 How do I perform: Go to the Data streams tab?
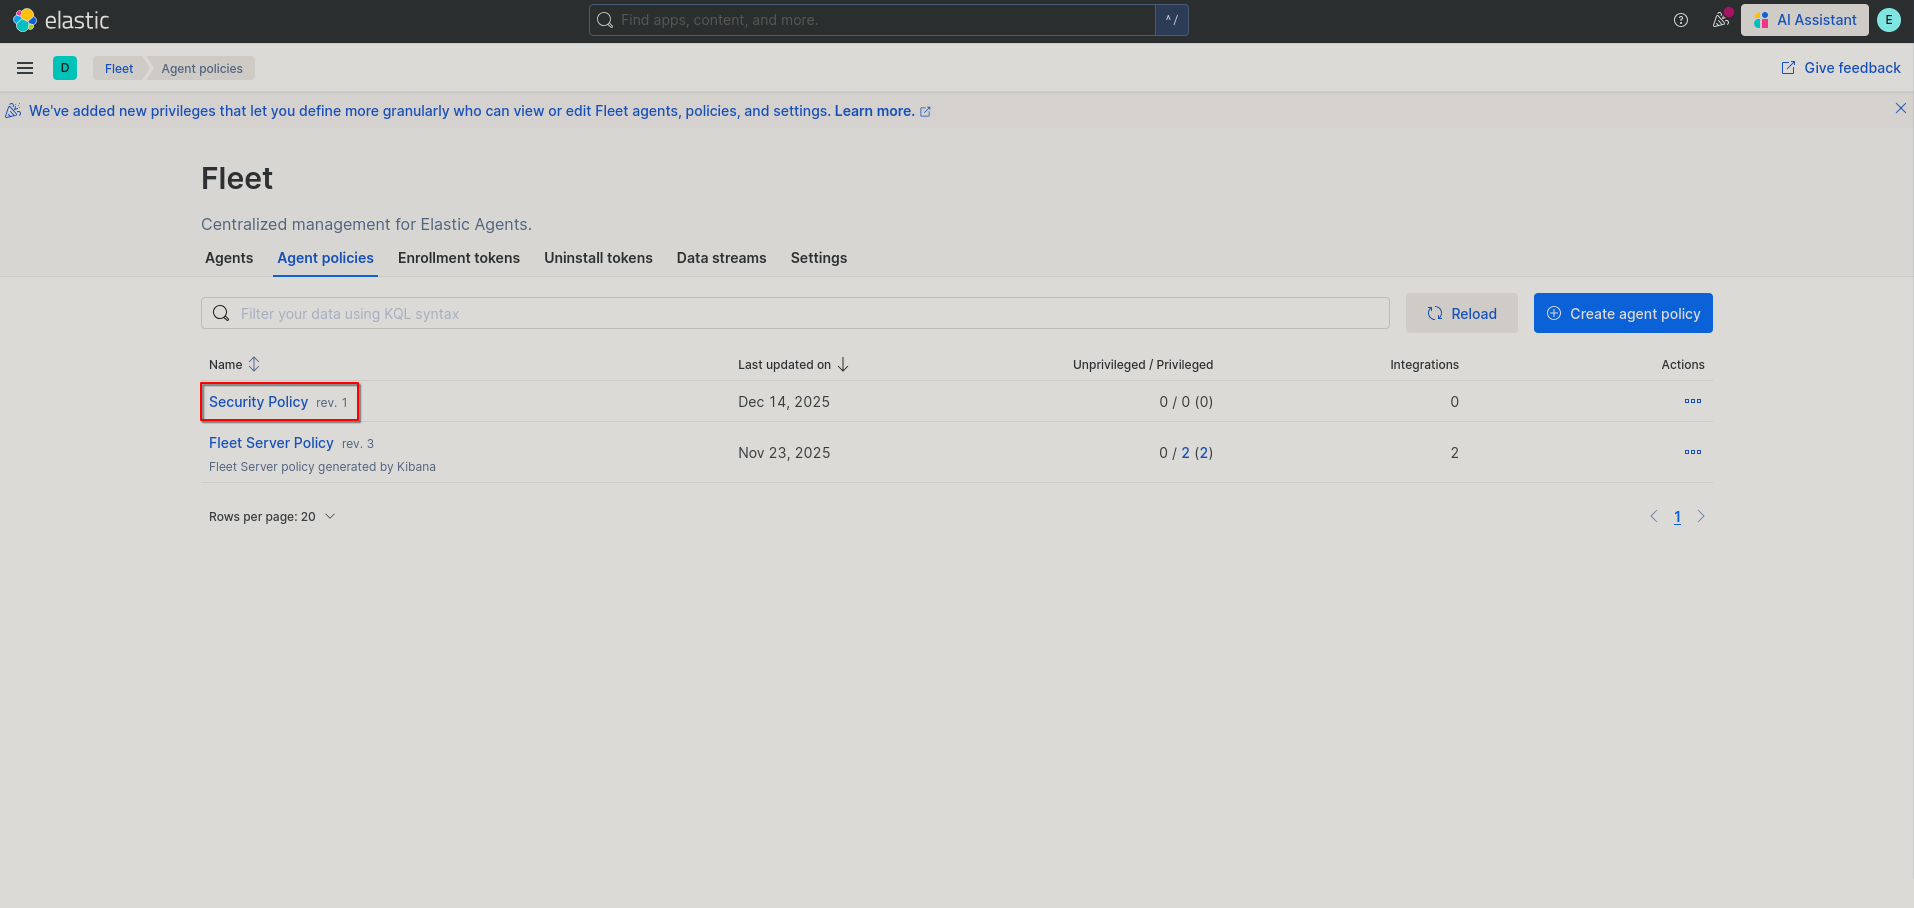722,258
